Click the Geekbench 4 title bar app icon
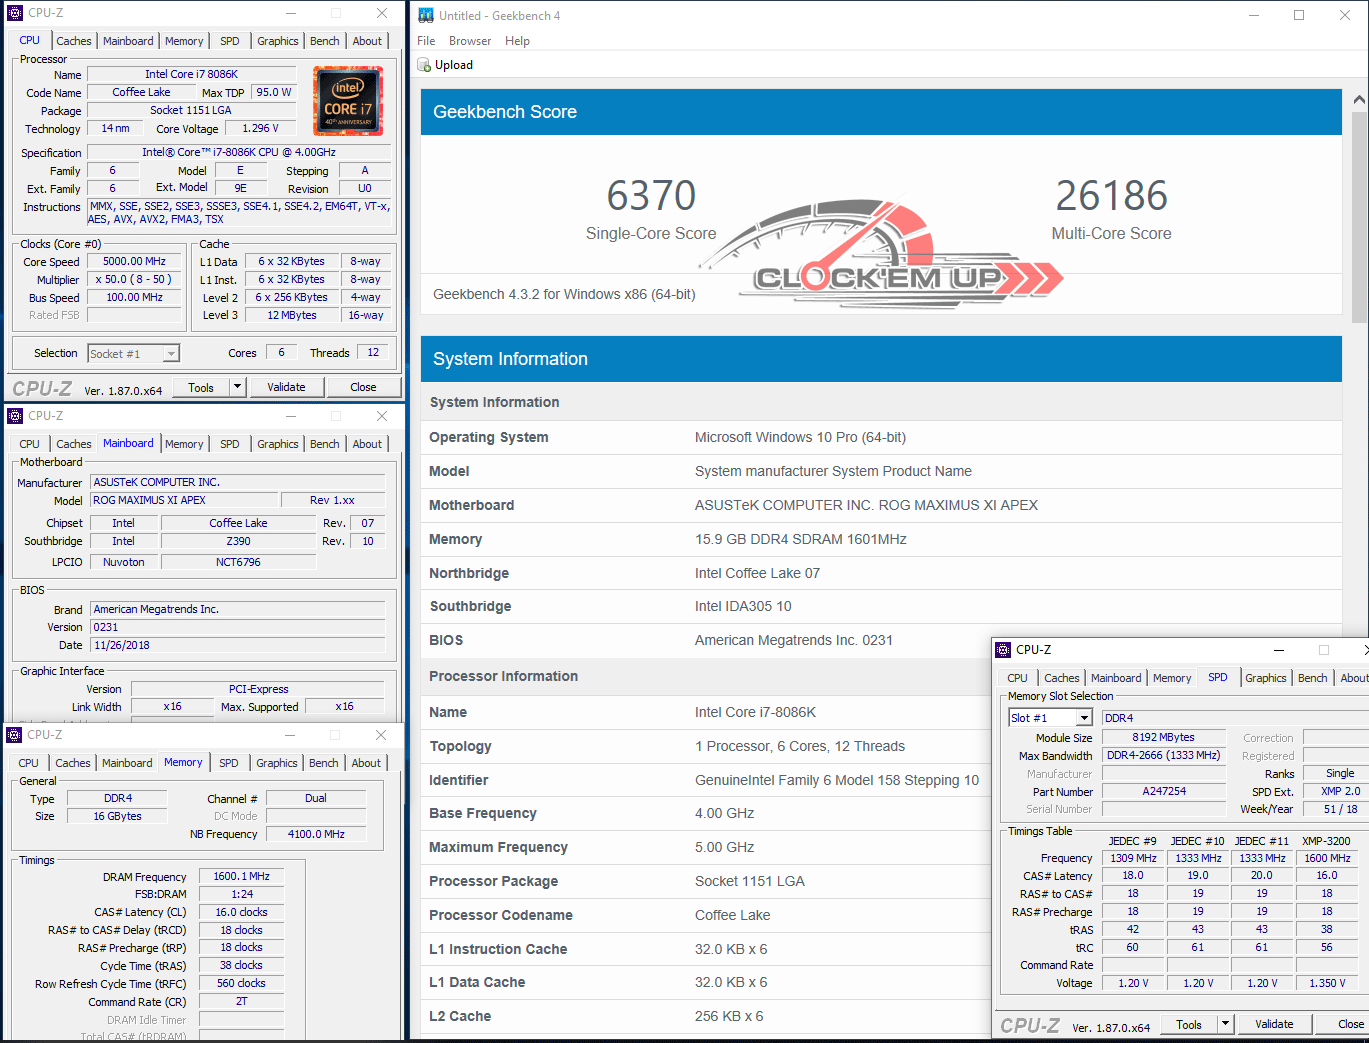The width and height of the screenshot is (1369, 1043). click(426, 15)
